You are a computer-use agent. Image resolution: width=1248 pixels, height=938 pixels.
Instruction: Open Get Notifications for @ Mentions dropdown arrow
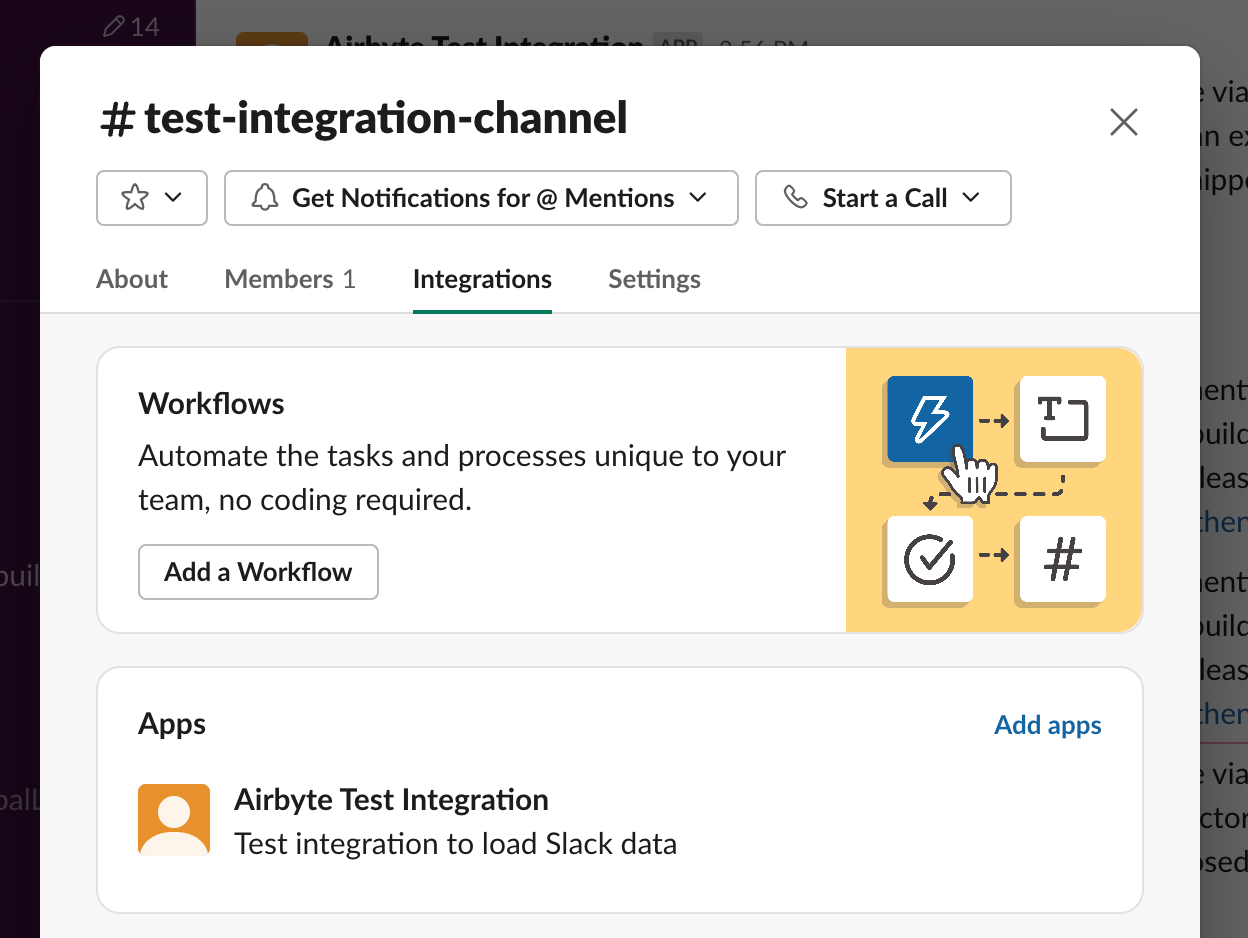pyautogui.click(x=698, y=198)
